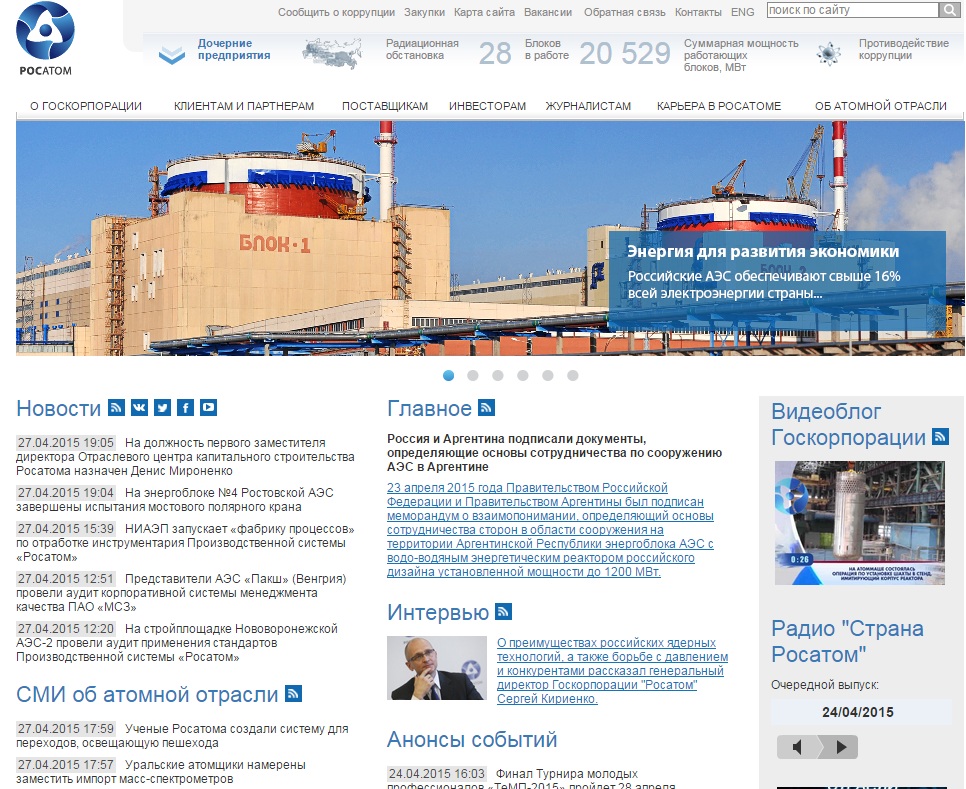Expand the Дочерние предприятия chevron
The height and width of the screenshot is (789, 966).
pyautogui.click(x=171, y=55)
